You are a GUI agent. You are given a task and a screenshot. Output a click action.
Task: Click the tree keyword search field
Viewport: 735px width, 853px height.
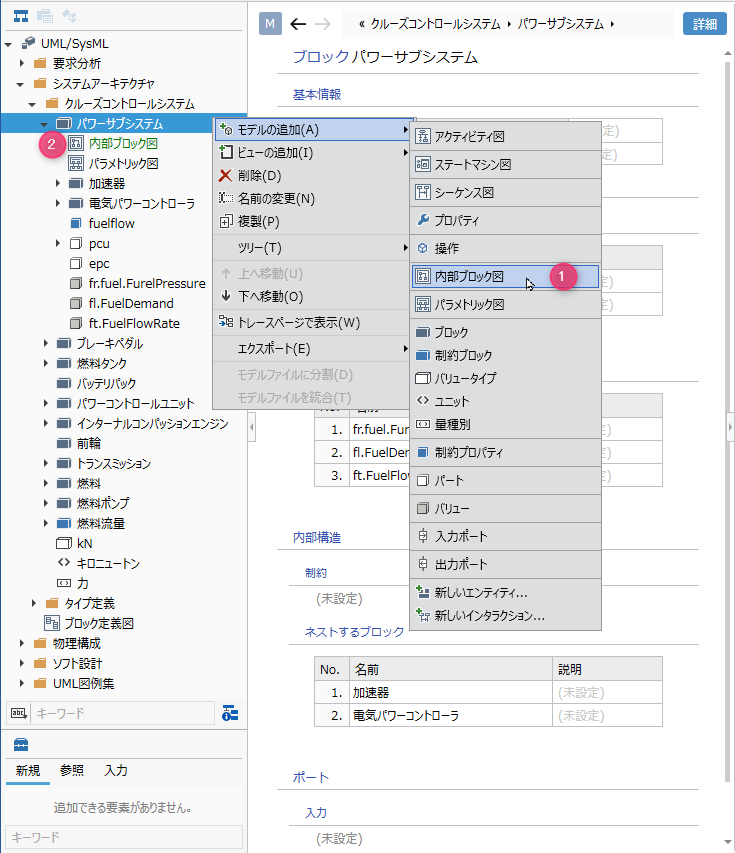(122, 713)
